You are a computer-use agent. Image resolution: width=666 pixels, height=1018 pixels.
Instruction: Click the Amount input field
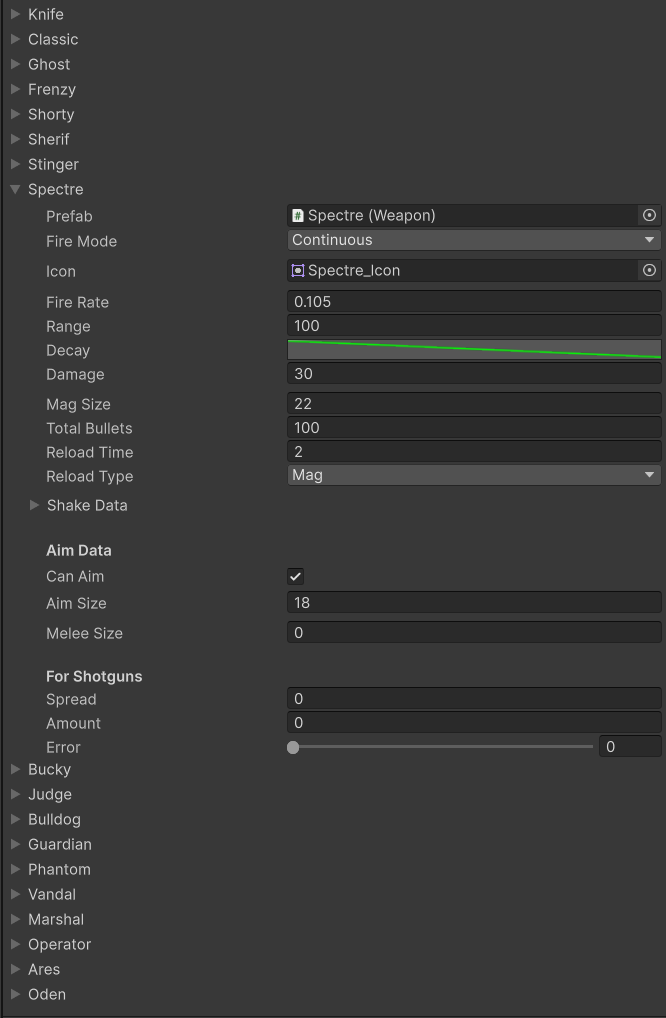point(475,723)
